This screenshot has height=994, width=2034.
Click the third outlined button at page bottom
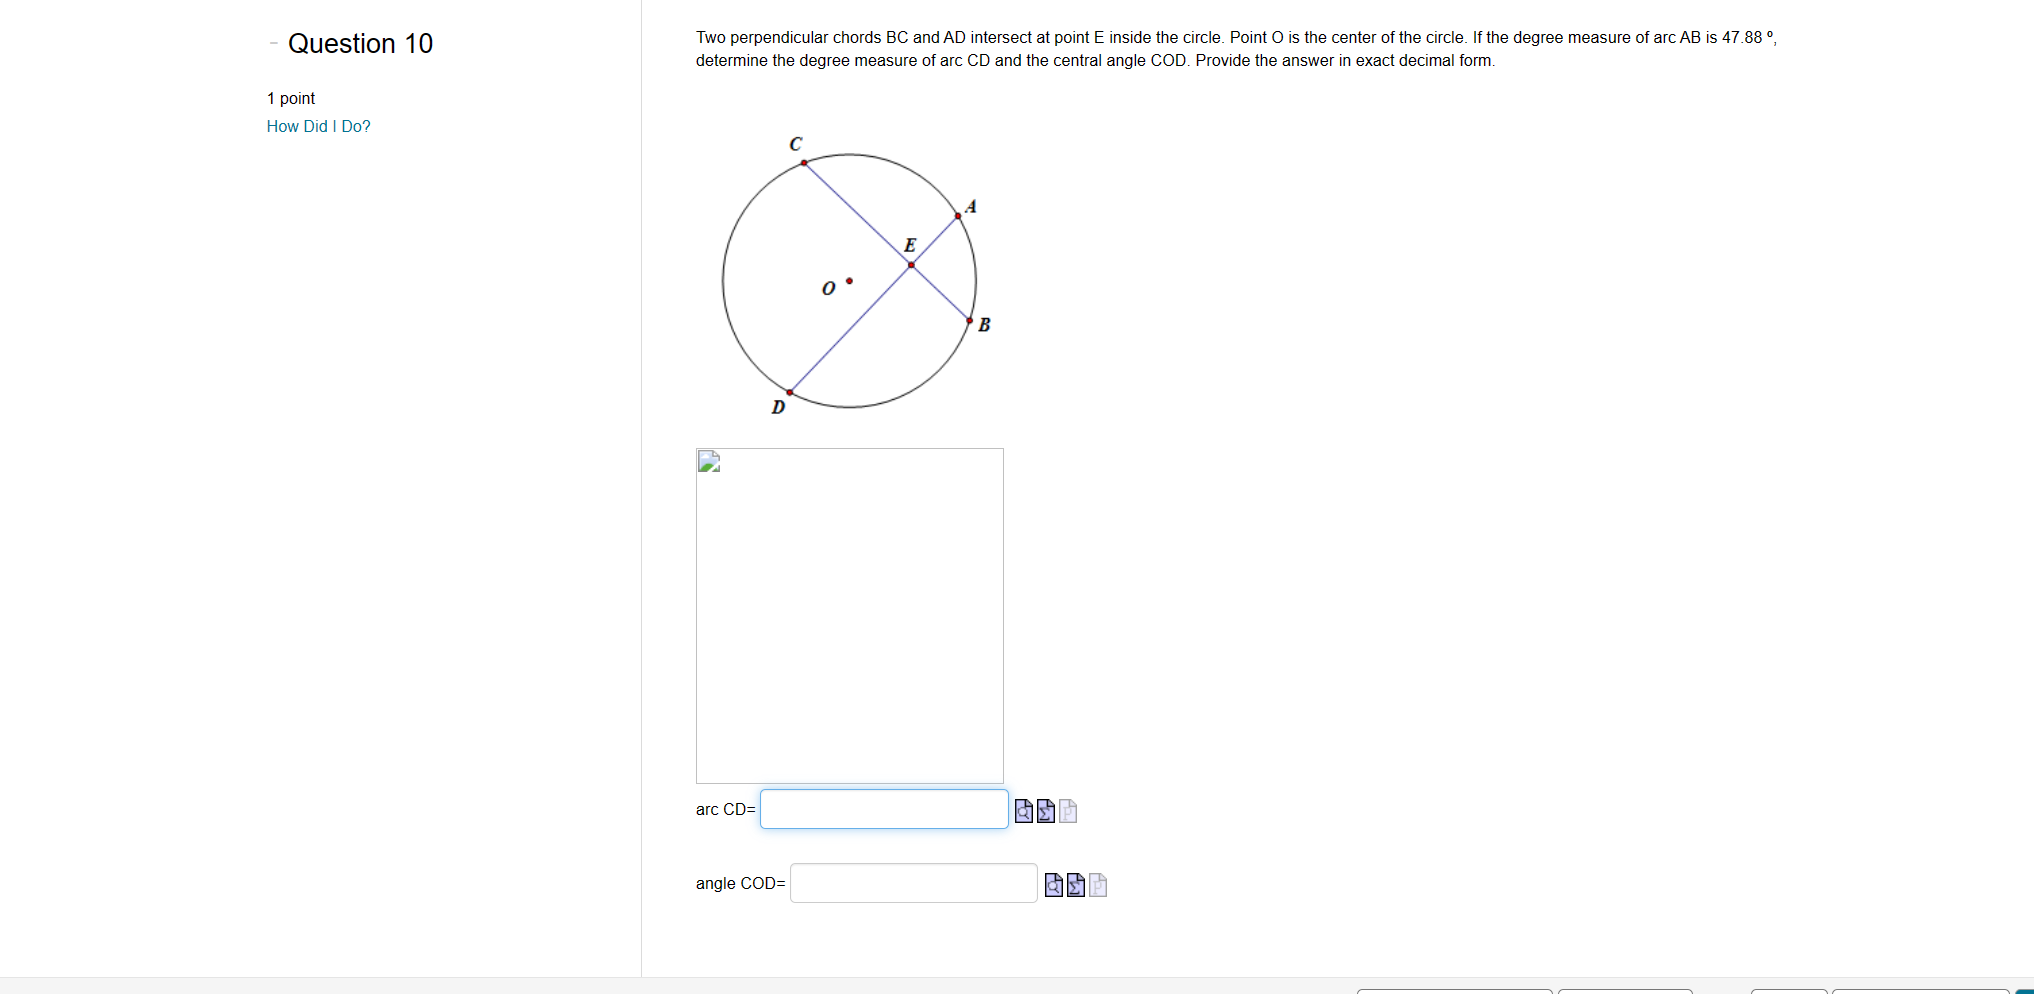click(x=1789, y=991)
